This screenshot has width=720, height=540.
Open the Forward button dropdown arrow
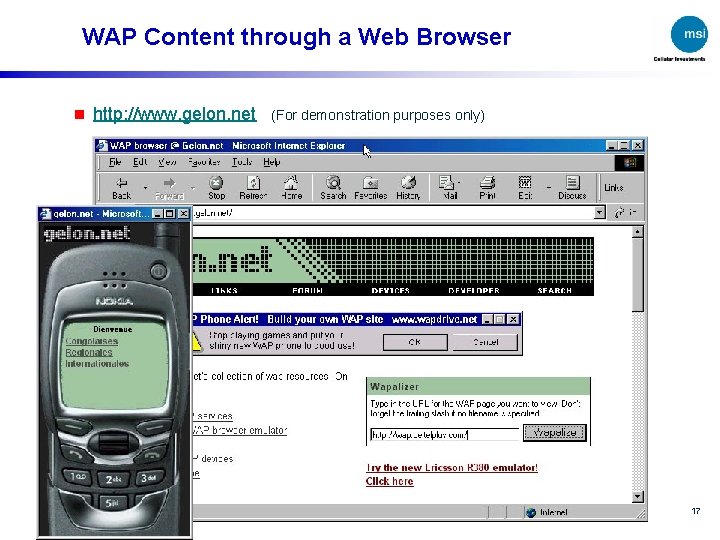pyautogui.click(x=193, y=188)
